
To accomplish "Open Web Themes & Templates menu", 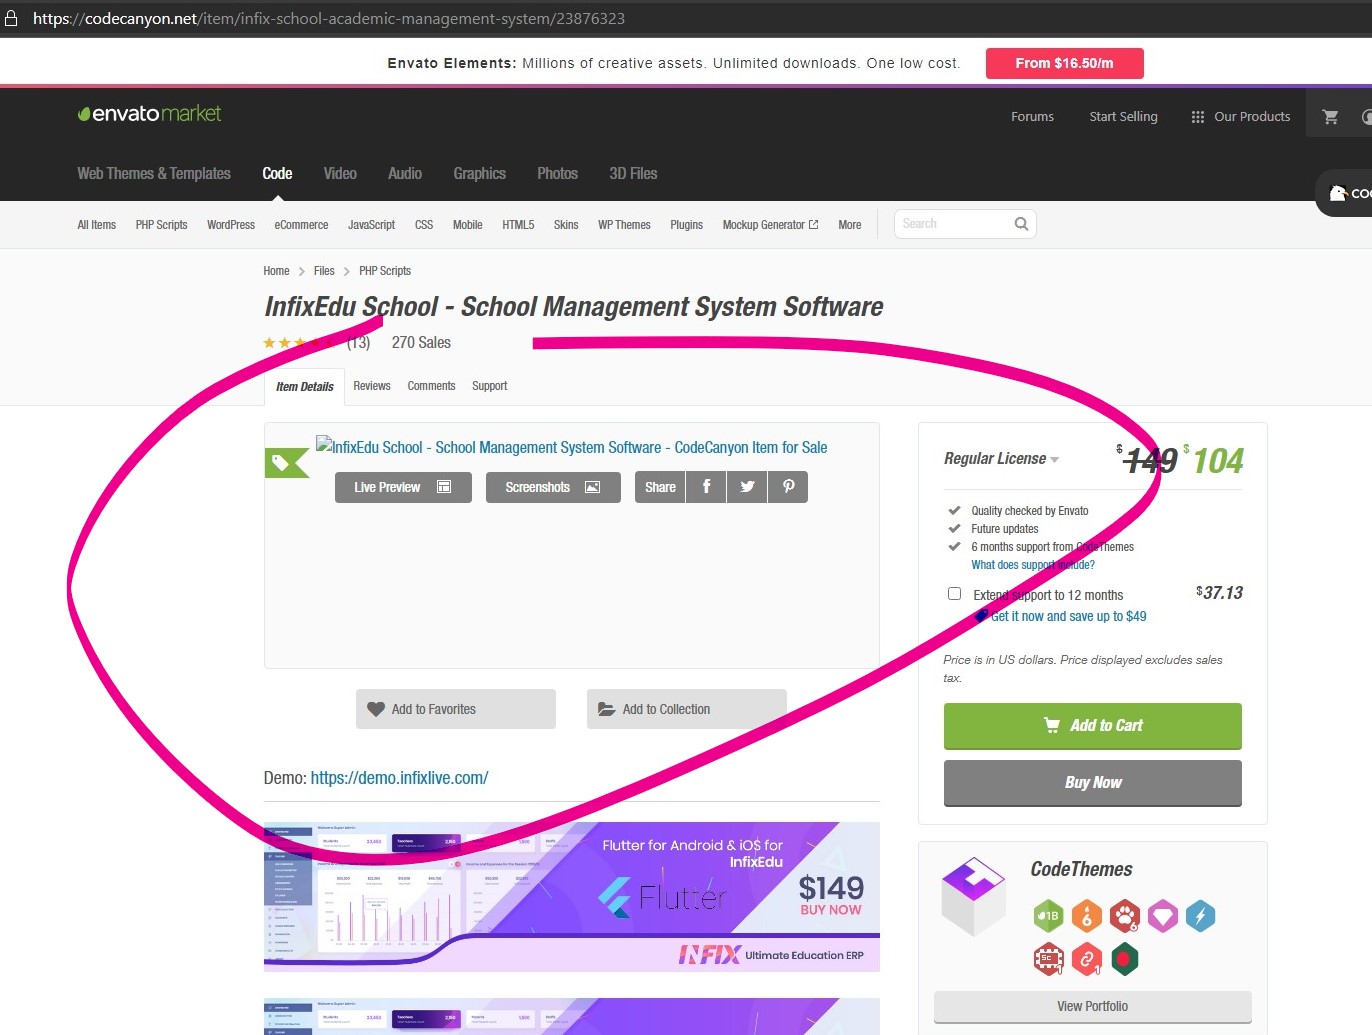I will click(x=154, y=174).
